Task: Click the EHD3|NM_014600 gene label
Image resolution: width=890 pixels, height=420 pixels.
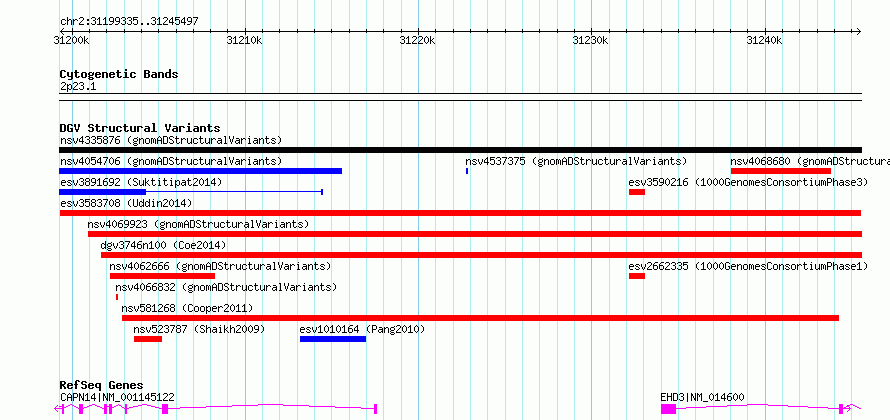Action: [x=702, y=397]
